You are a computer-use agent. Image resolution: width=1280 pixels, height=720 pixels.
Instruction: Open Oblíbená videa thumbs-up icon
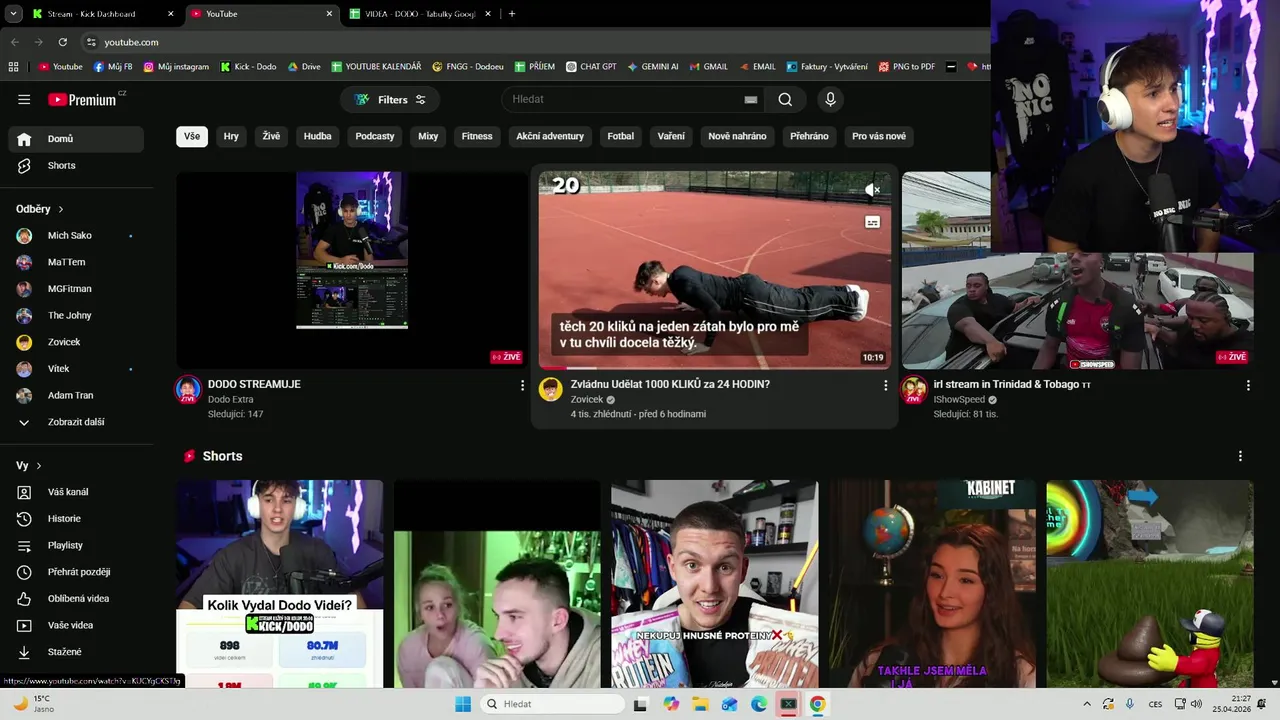tap(24, 598)
